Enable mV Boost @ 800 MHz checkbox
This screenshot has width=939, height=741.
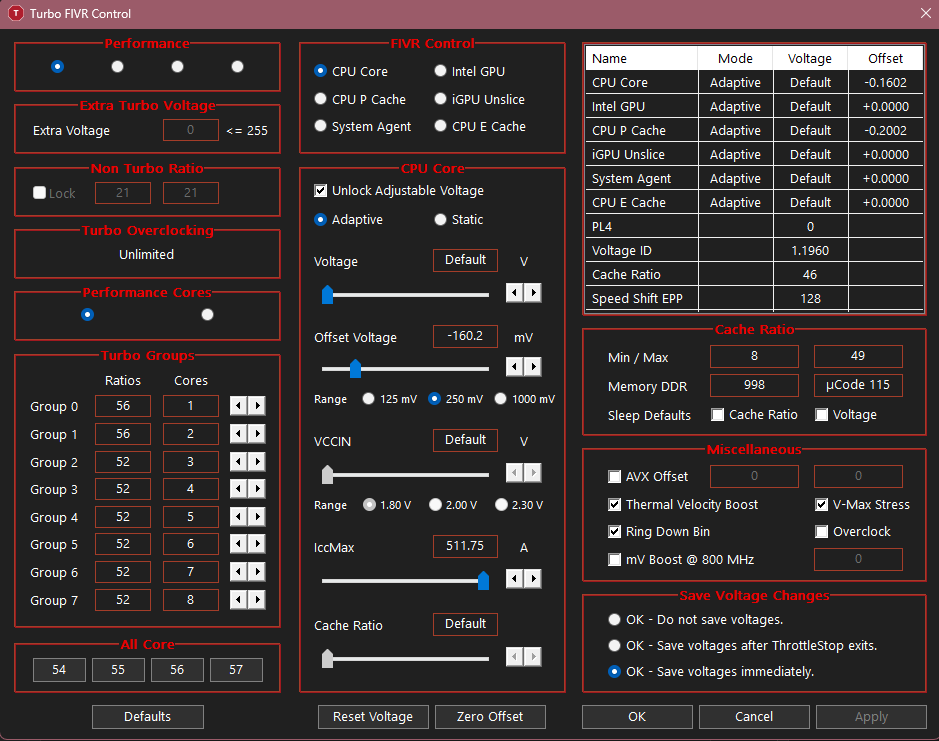click(614, 559)
